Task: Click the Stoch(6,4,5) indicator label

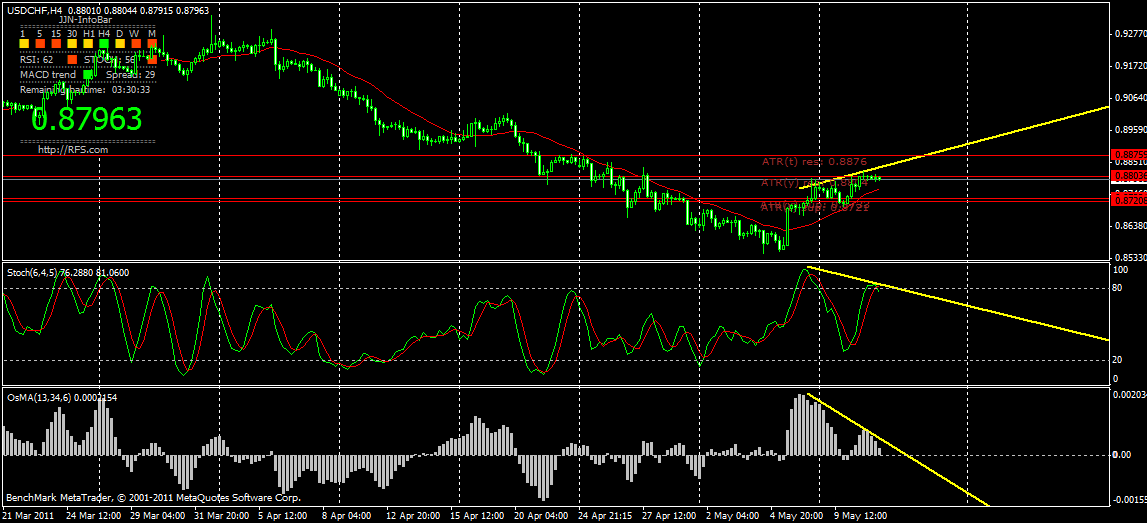Action: click(26, 272)
